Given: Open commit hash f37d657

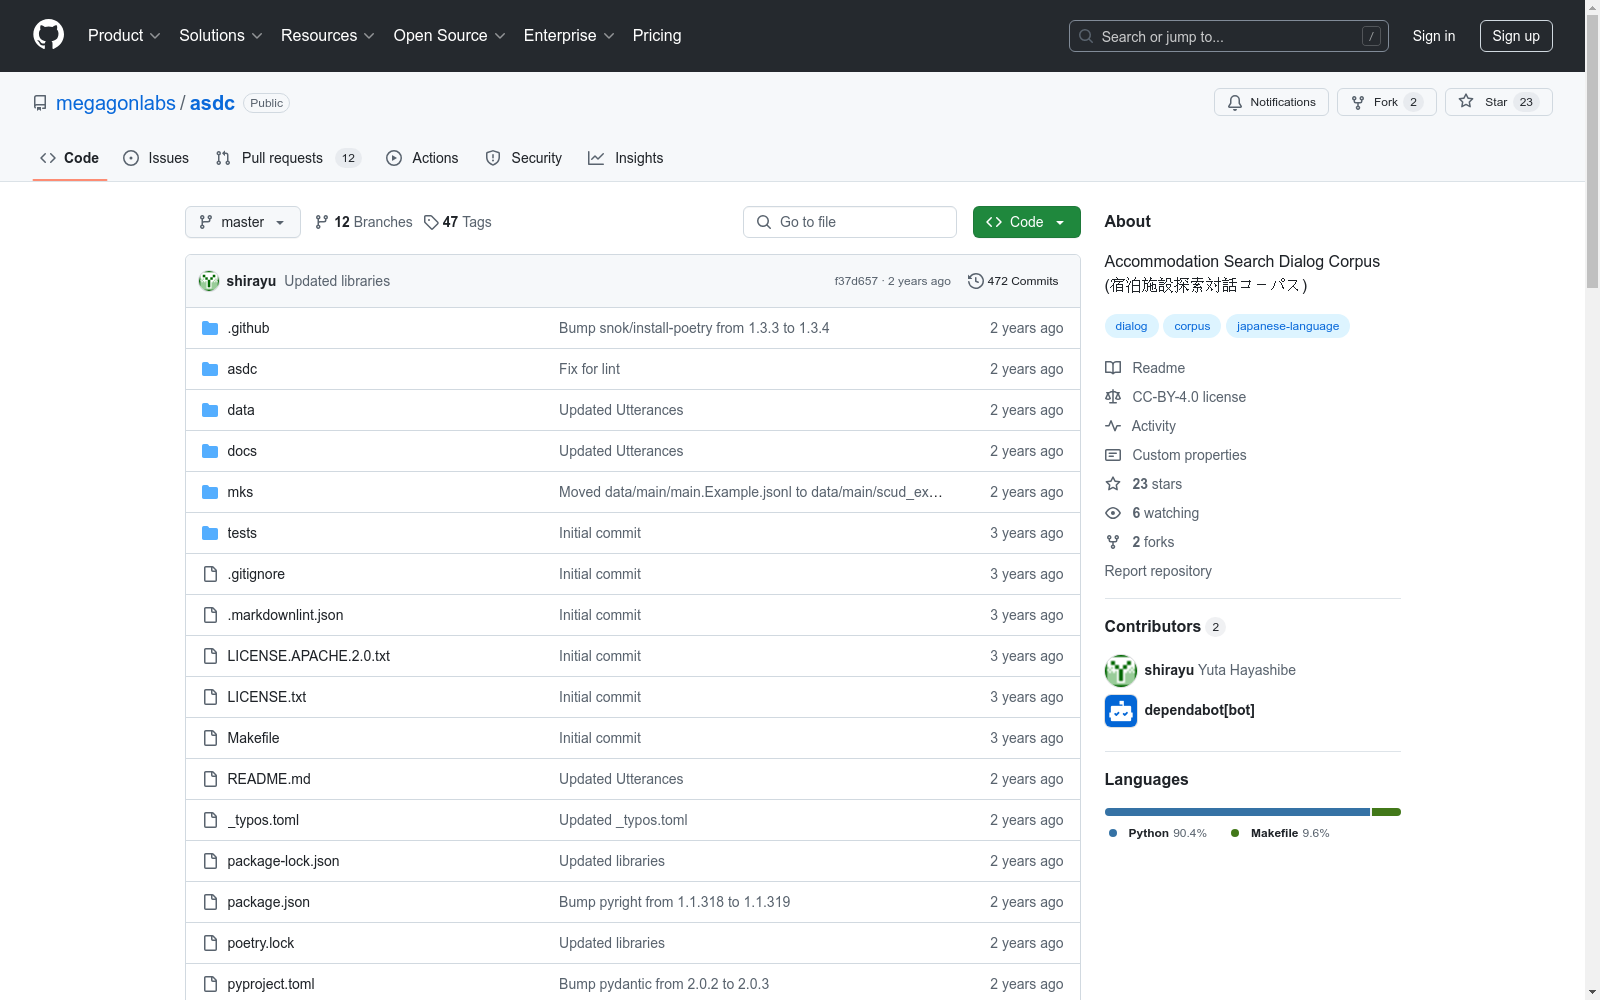Looking at the screenshot, I should pos(856,281).
